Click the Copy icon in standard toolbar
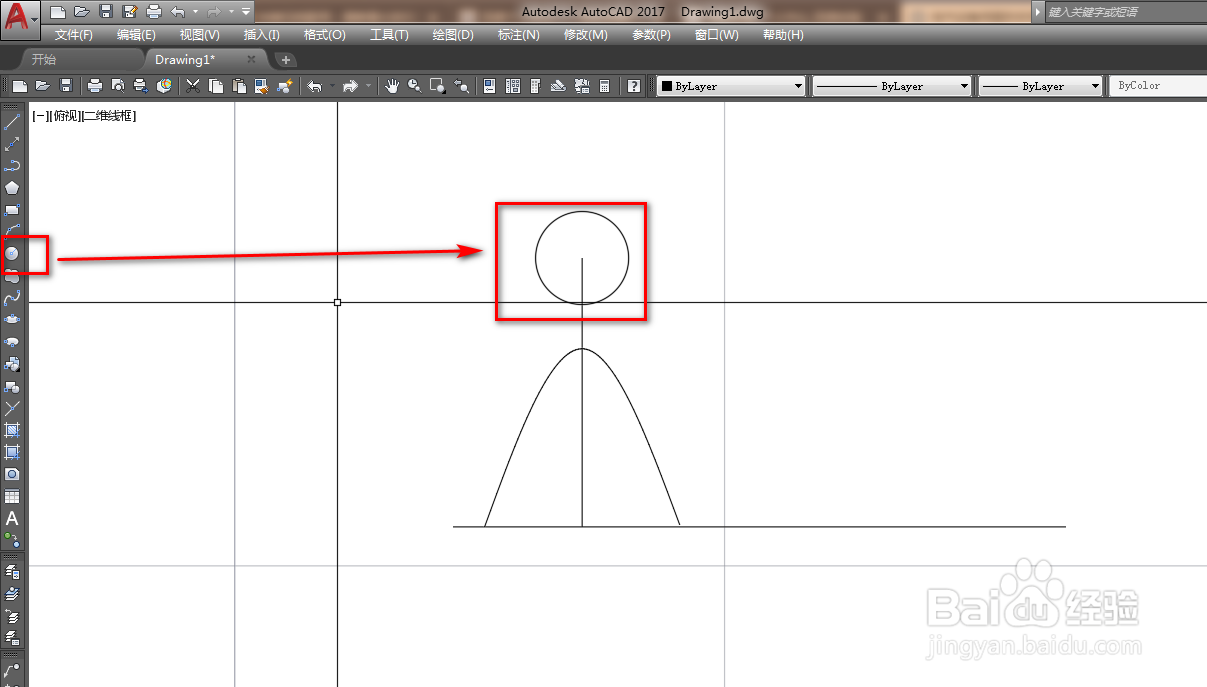The width and height of the screenshot is (1207, 687). (216, 86)
